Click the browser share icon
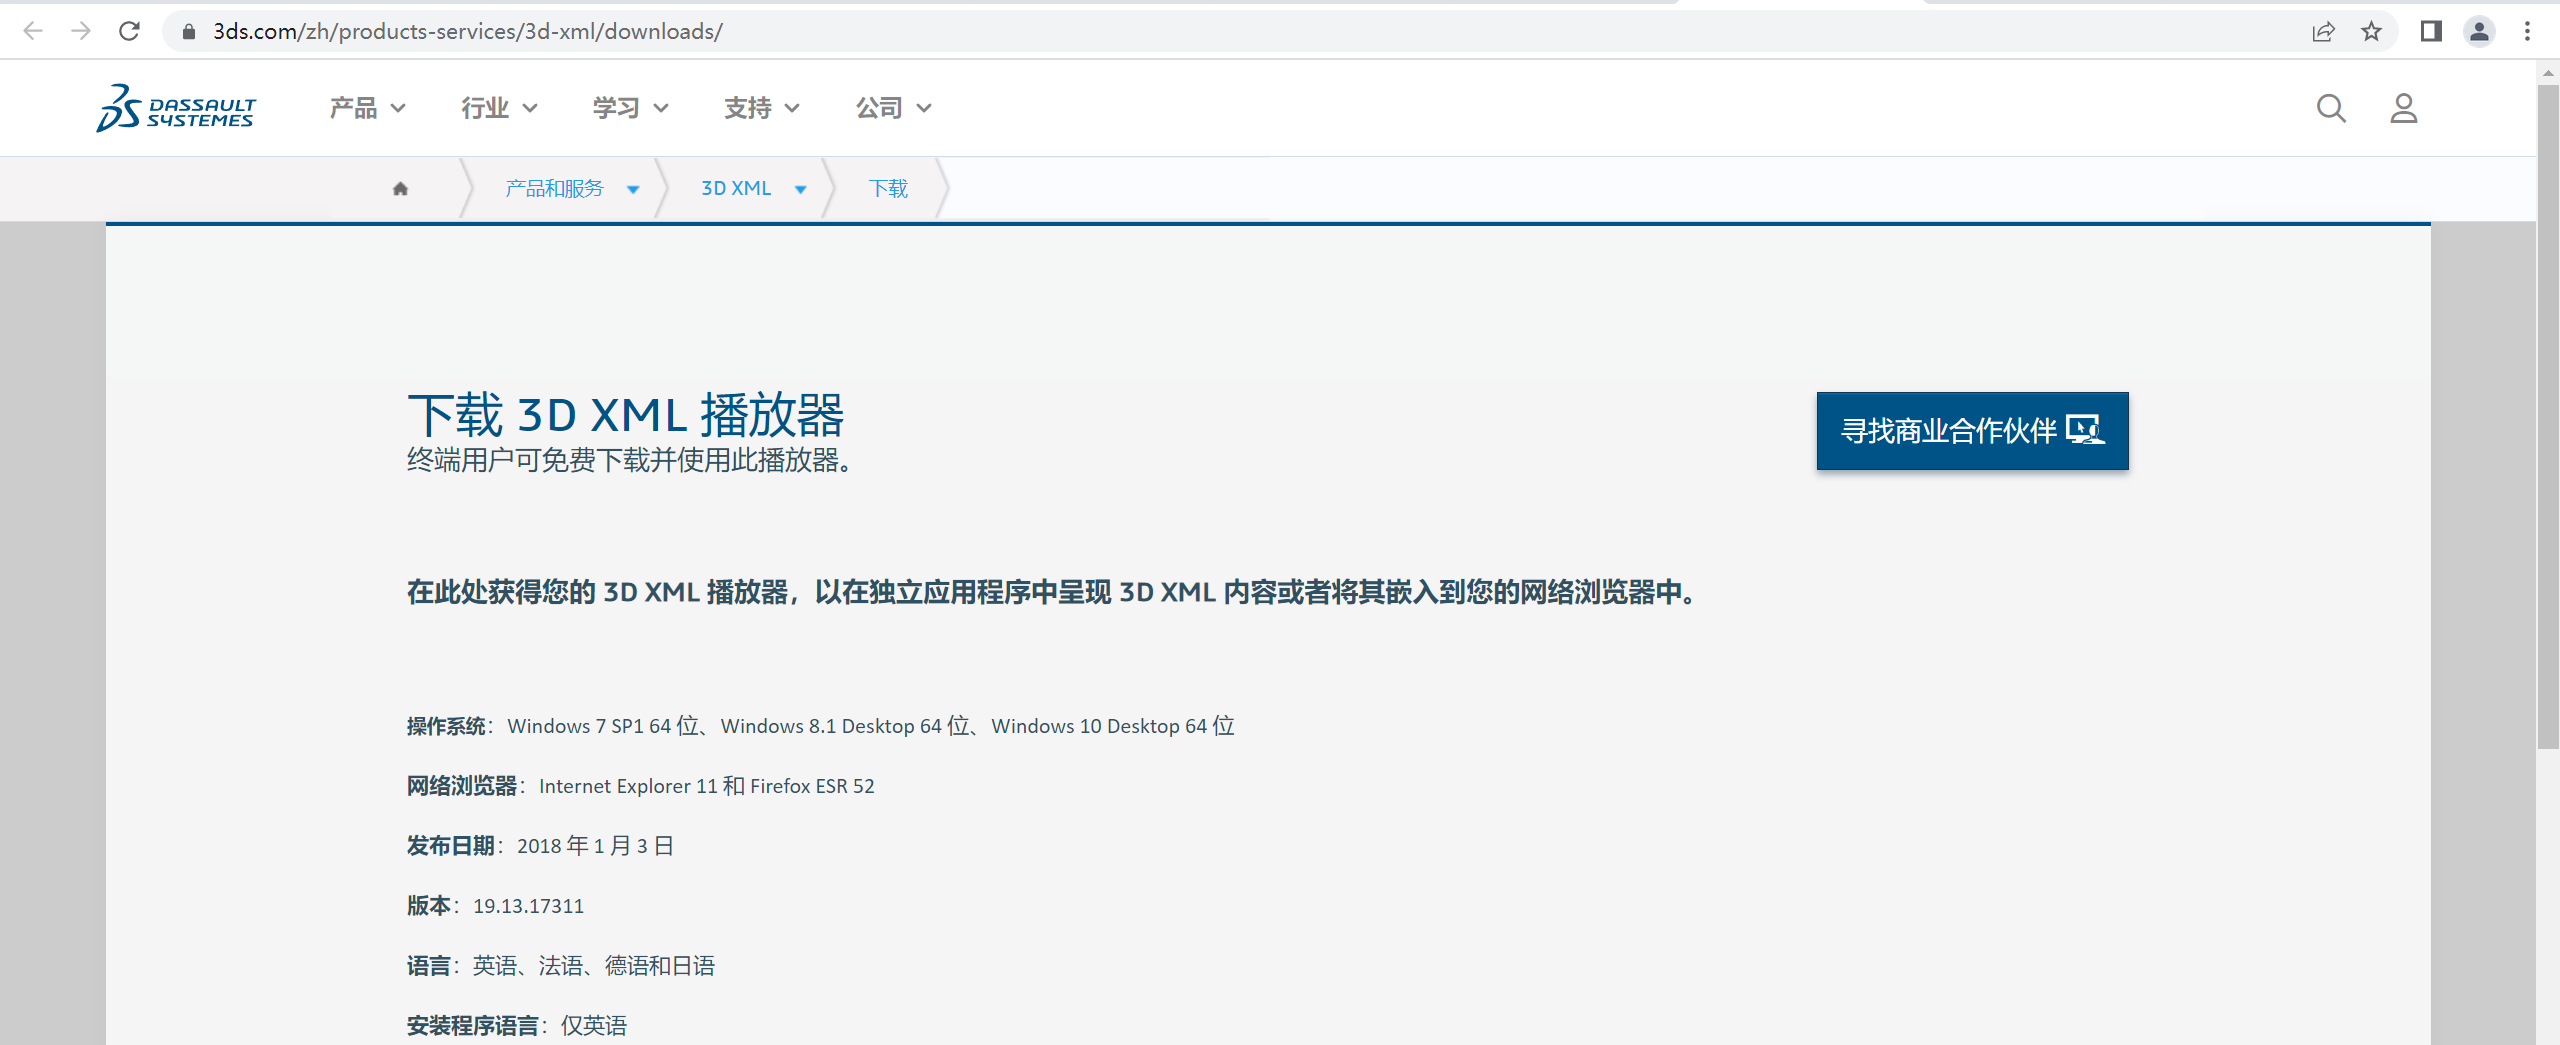Viewport: 2560px width, 1045px height. [2323, 31]
